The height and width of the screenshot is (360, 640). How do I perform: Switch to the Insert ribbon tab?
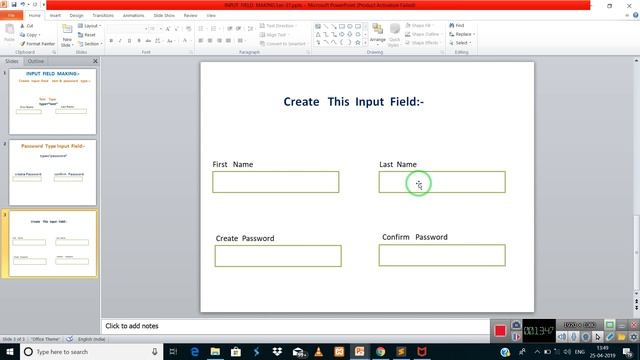click(x=55, y=15)
